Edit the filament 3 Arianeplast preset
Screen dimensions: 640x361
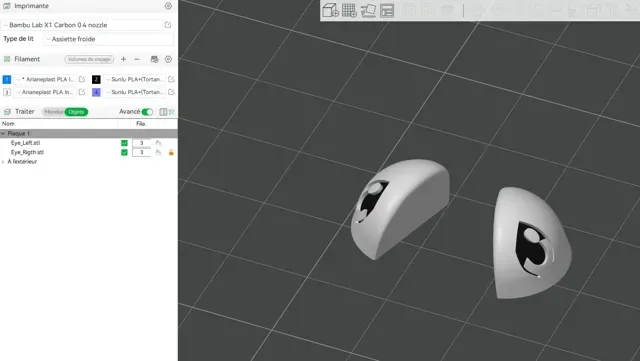pyautogui.click(x=82, y=92)
